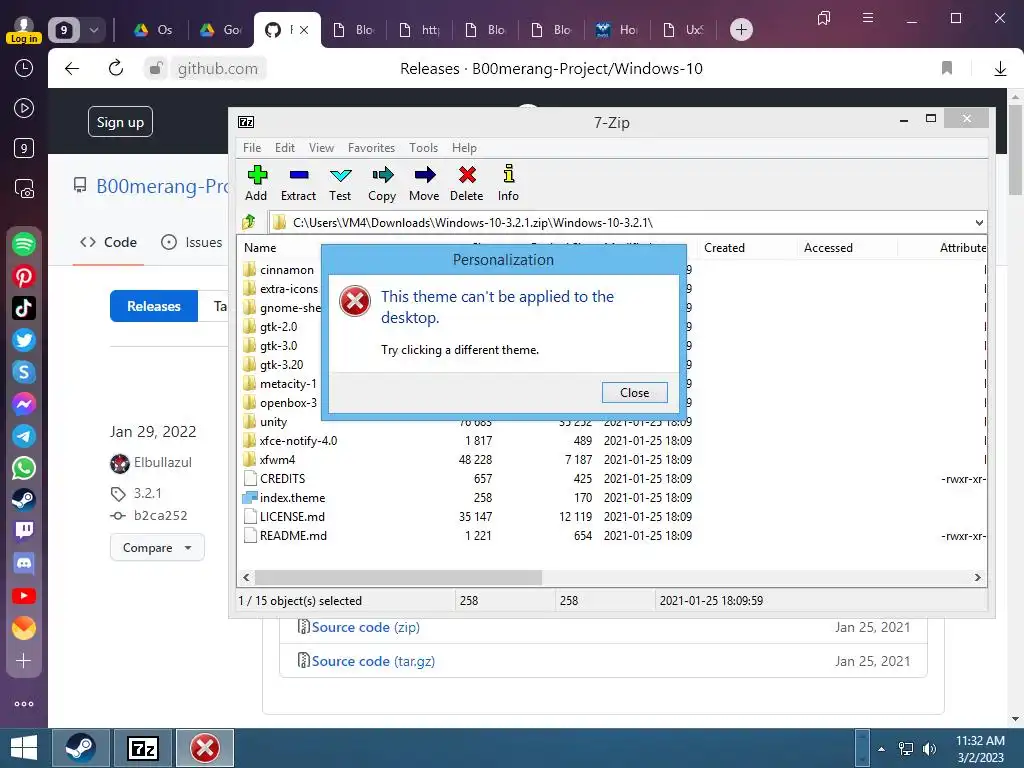Open the b2ca252 commit link
Viewport: 1024px width, 768px height.
pos(161,515)
